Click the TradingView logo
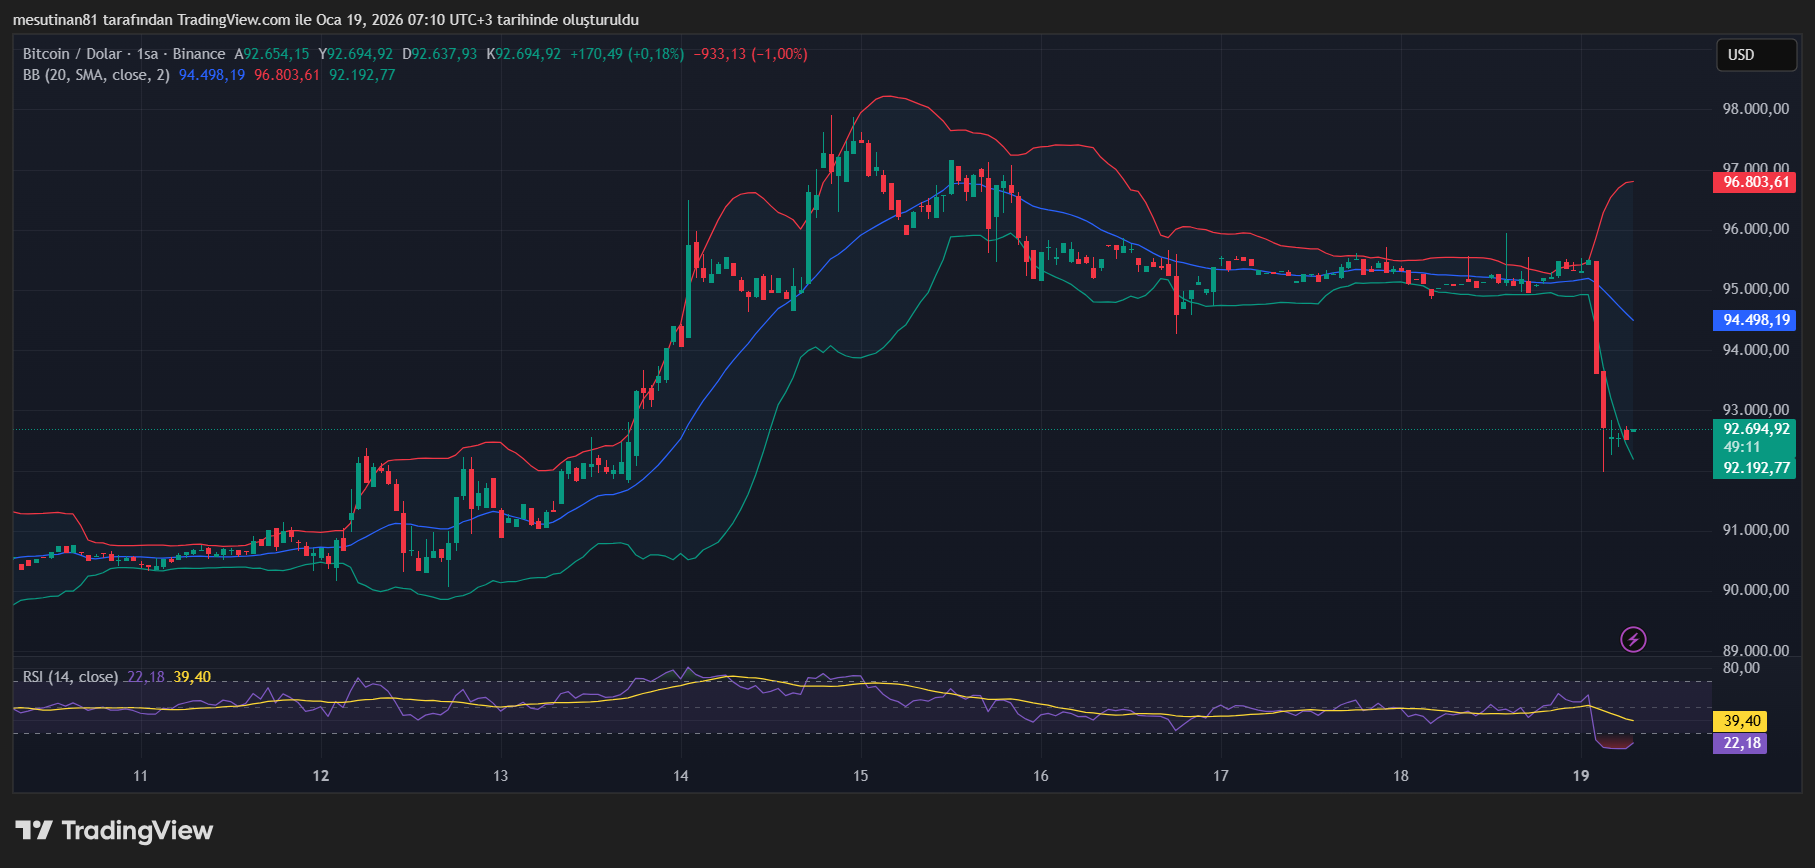This screenshot has height=868, width=1815. (x=114, y=831)
